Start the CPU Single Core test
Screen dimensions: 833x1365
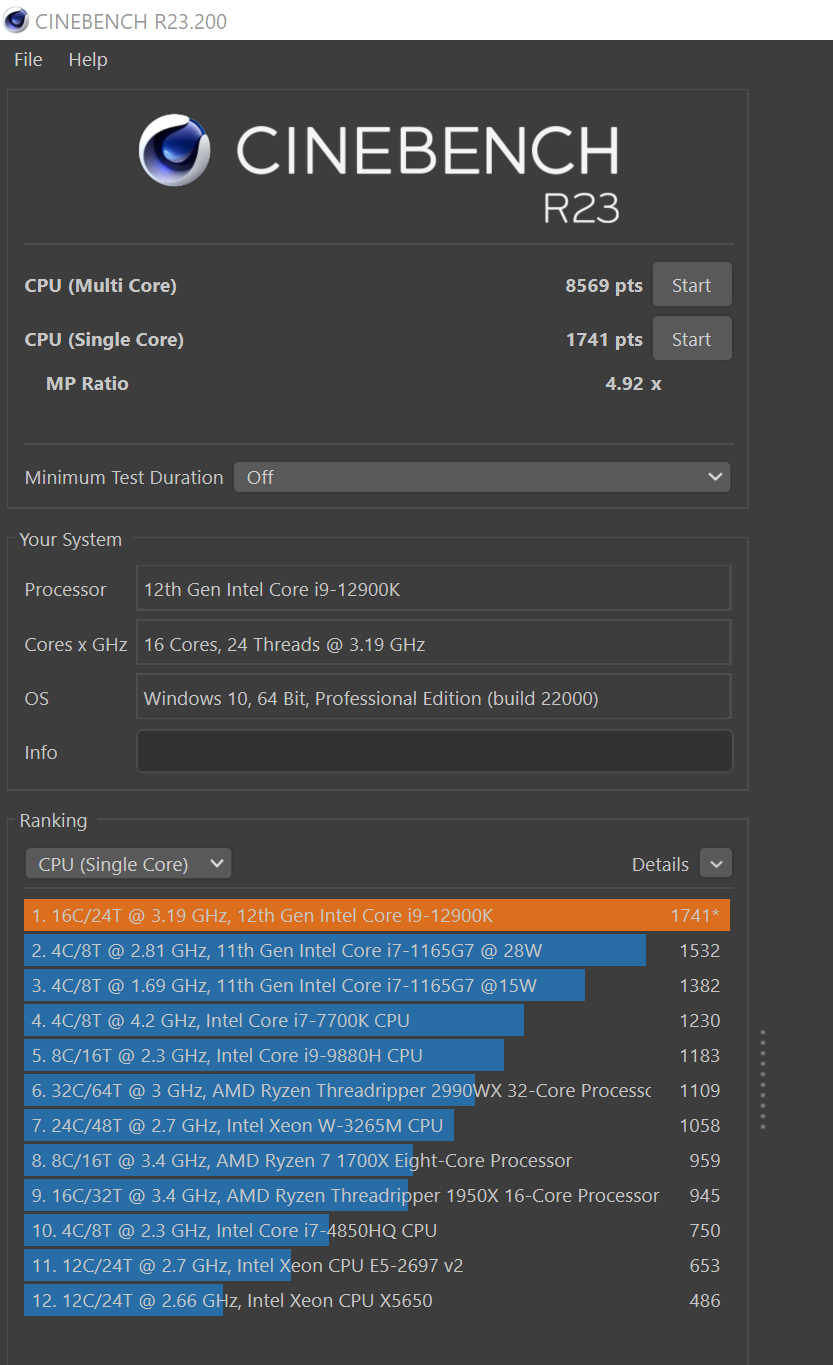[692, 339]
